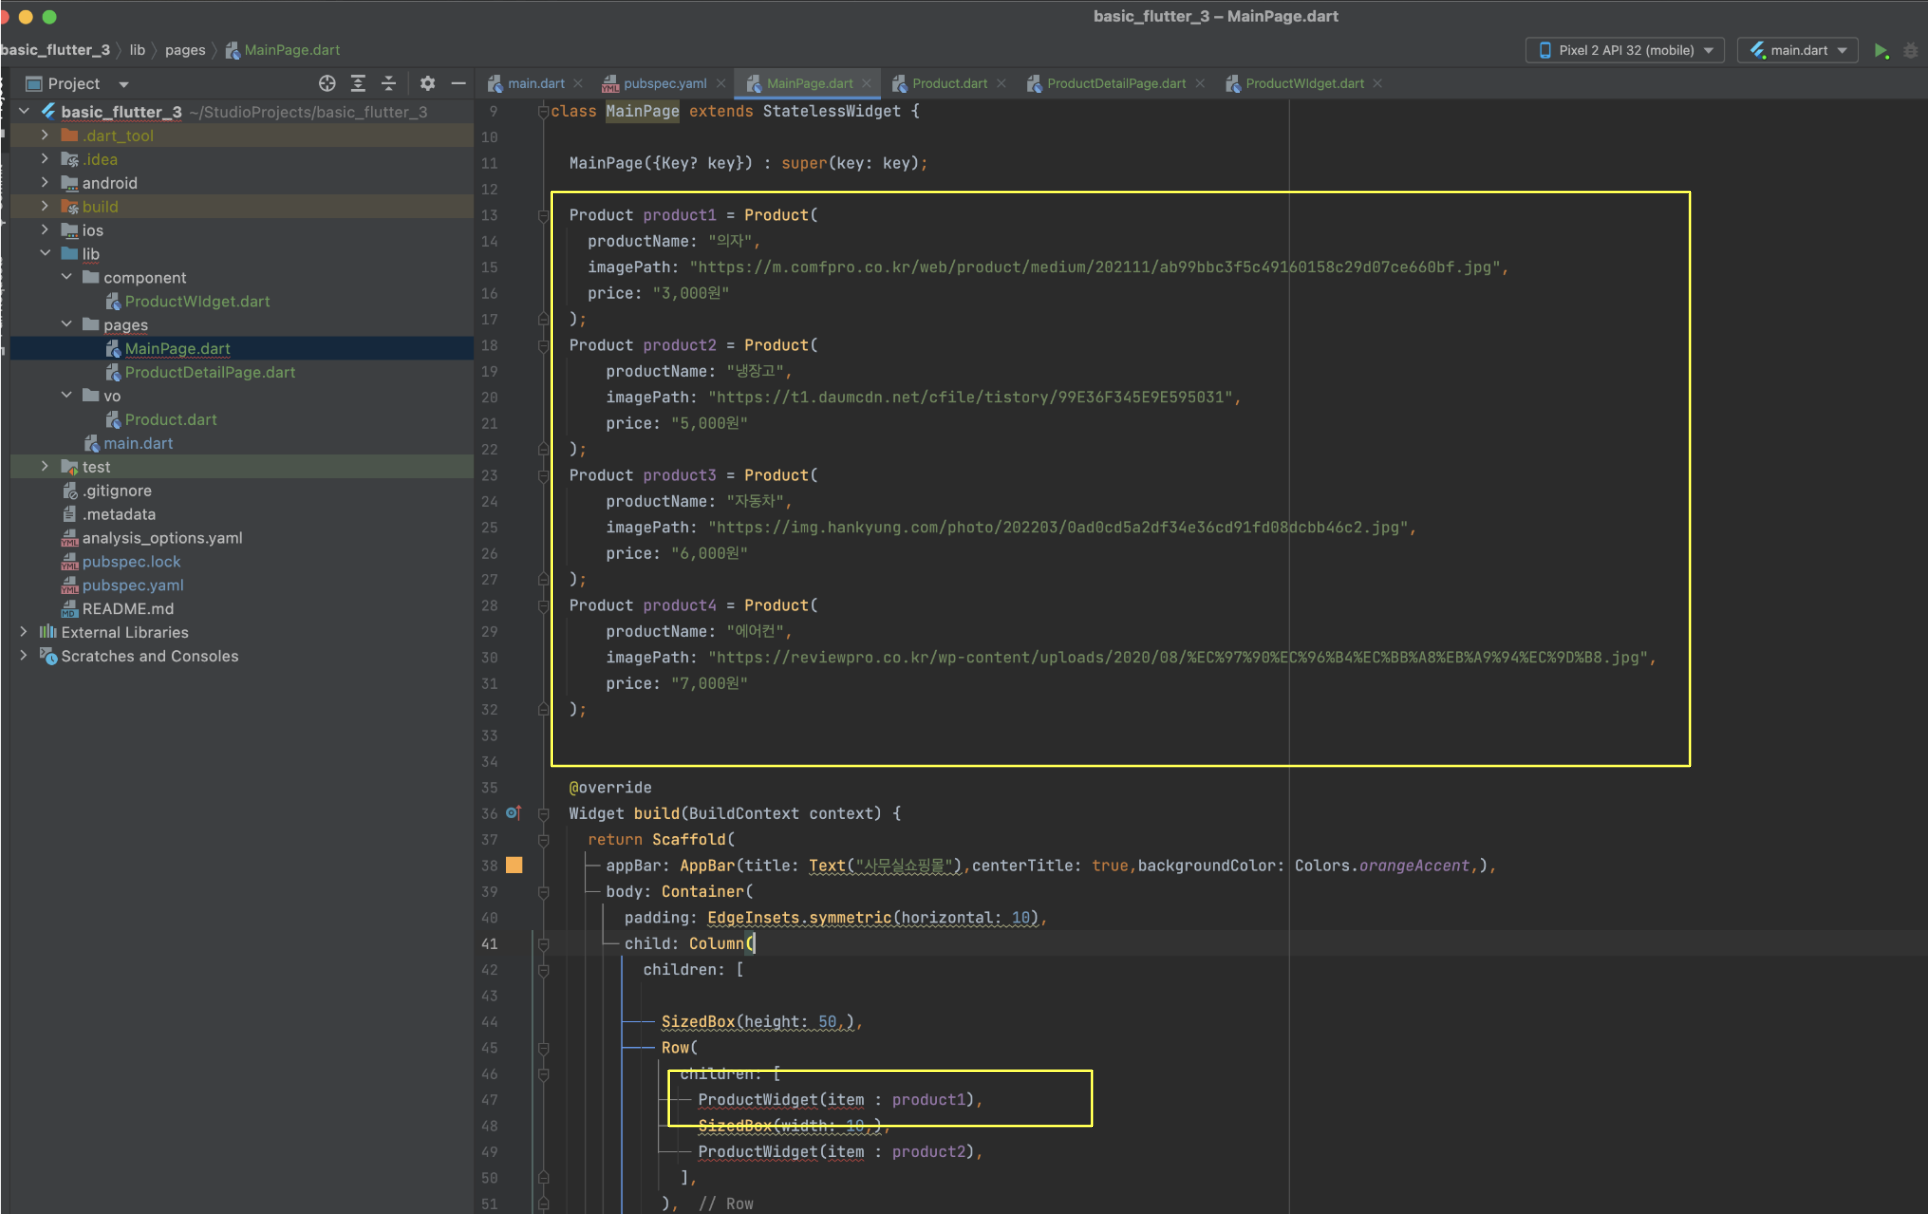Click the pages breadcrumb in navigation bar
This screenshot has height=1214, width=1928.
click(185, 50)
